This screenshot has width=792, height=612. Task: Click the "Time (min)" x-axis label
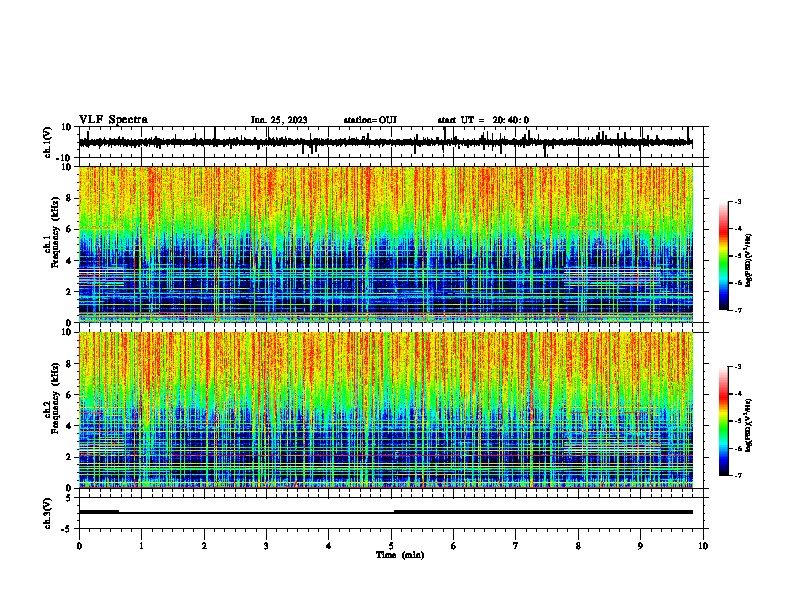[x=400, y=555]
